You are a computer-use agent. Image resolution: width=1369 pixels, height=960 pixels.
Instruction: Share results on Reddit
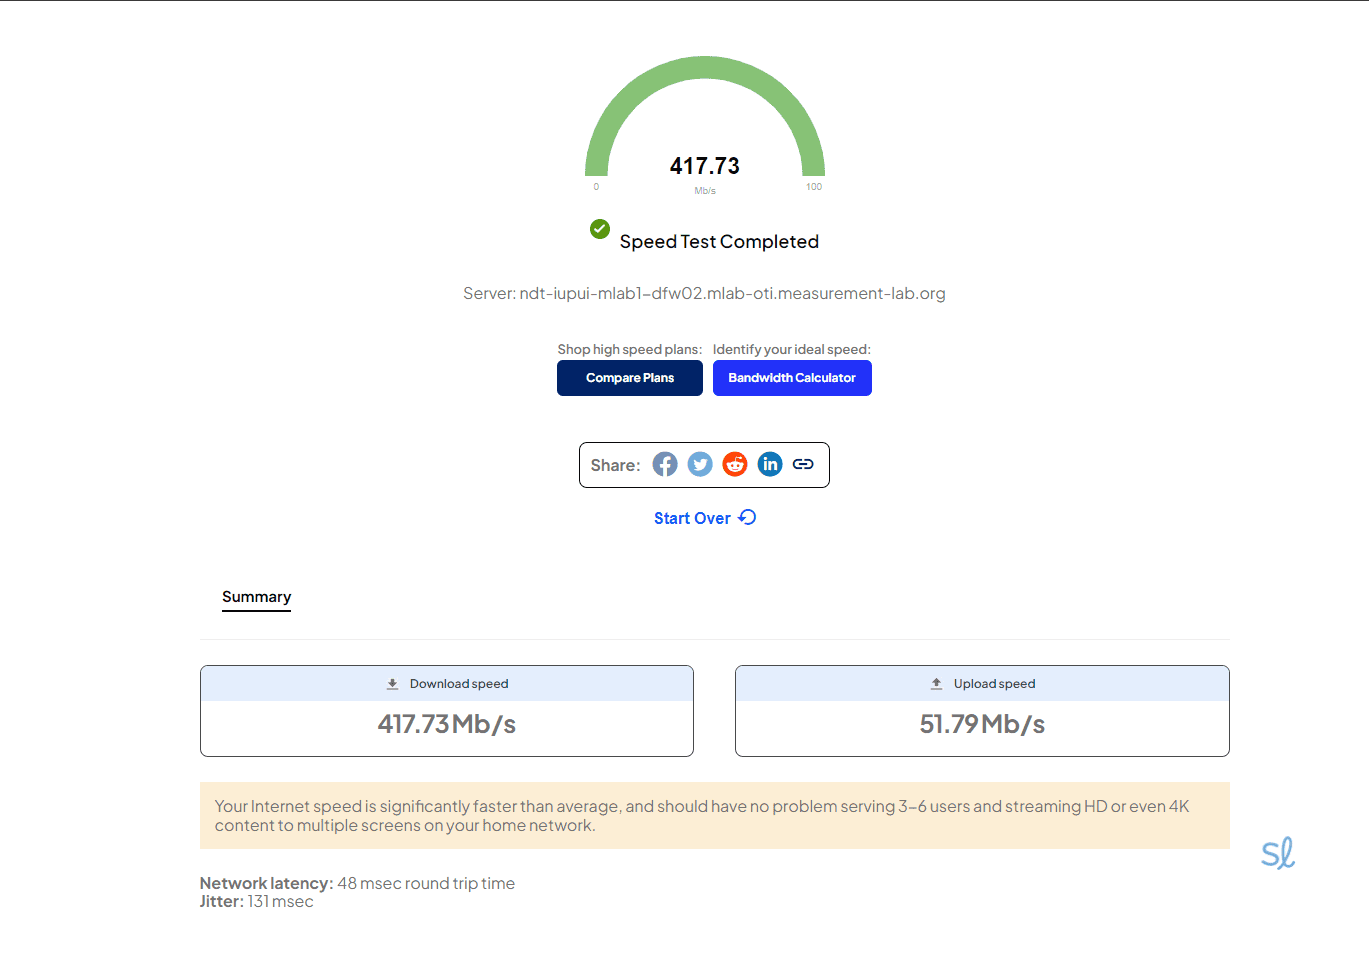pos(735,464)
